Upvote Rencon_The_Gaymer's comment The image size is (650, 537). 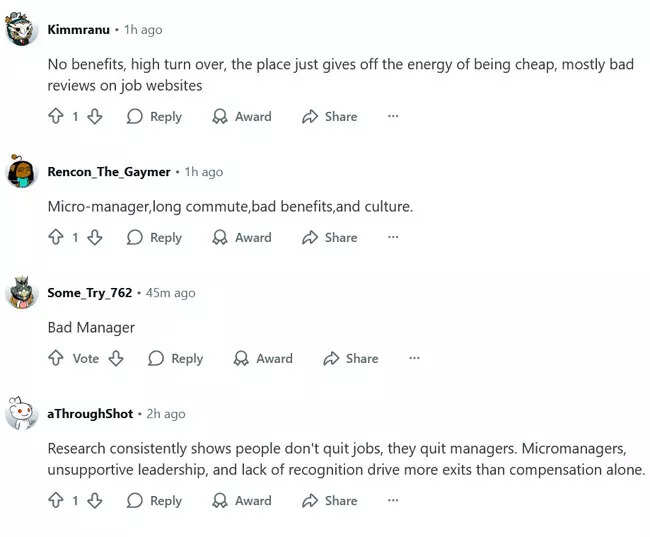click(x=56, y=238)
